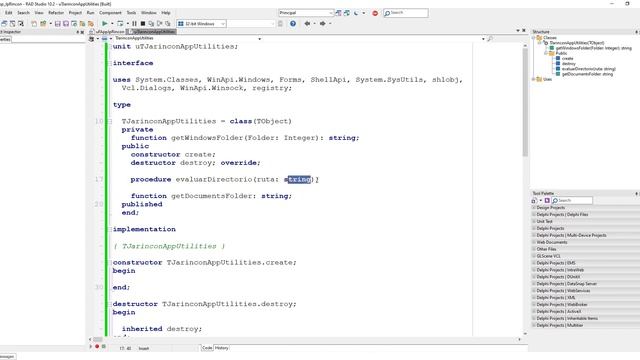The height and width of the screenshot is (360, 640).
Task: Select getWindowsFolder in Structure tree
Action: (593, 48)
